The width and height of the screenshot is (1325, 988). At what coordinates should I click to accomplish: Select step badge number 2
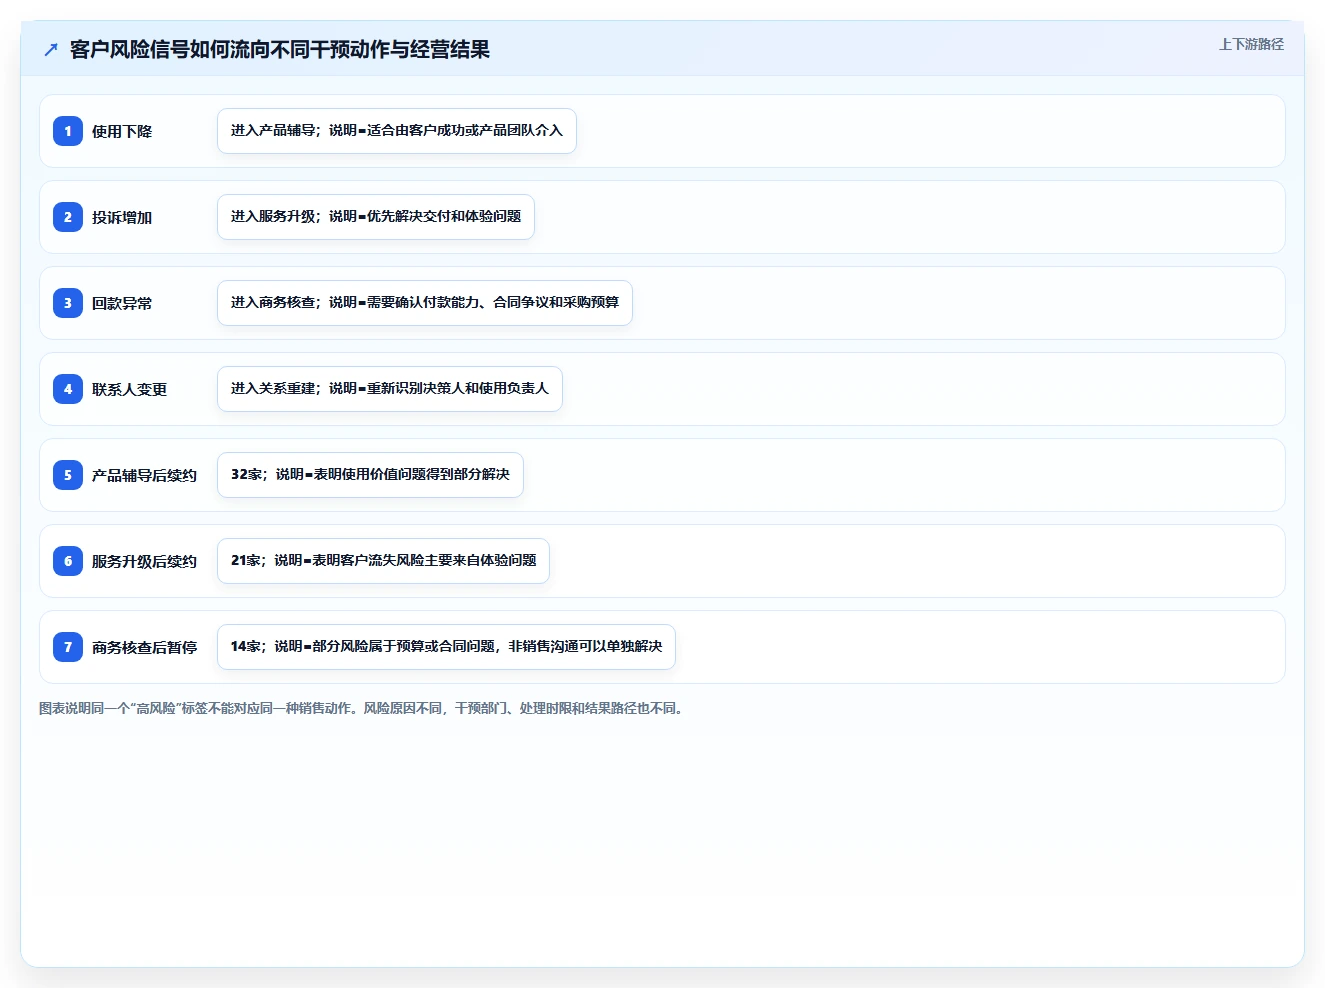pos(68,217)
